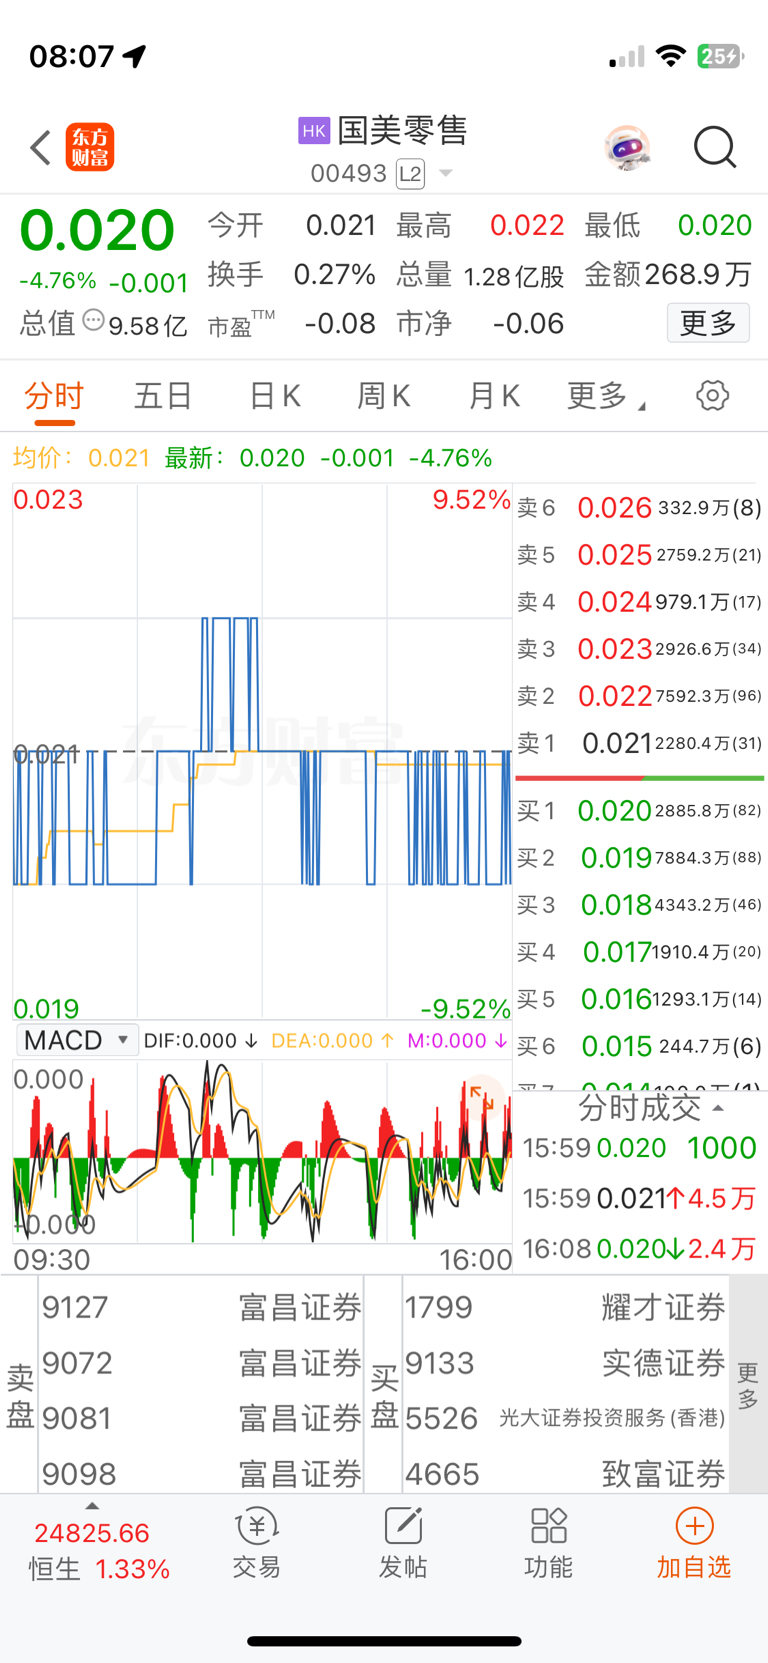Viewport: 768px width, 1663px height.
Task: Tap the 总值 info circle icon
Action: click(x=93, y=321)
